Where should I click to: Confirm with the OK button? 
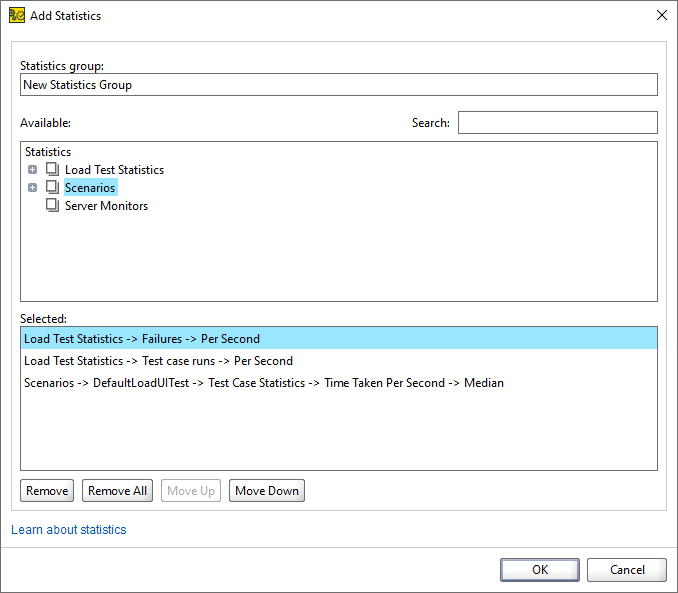click(x=540, y=570)
